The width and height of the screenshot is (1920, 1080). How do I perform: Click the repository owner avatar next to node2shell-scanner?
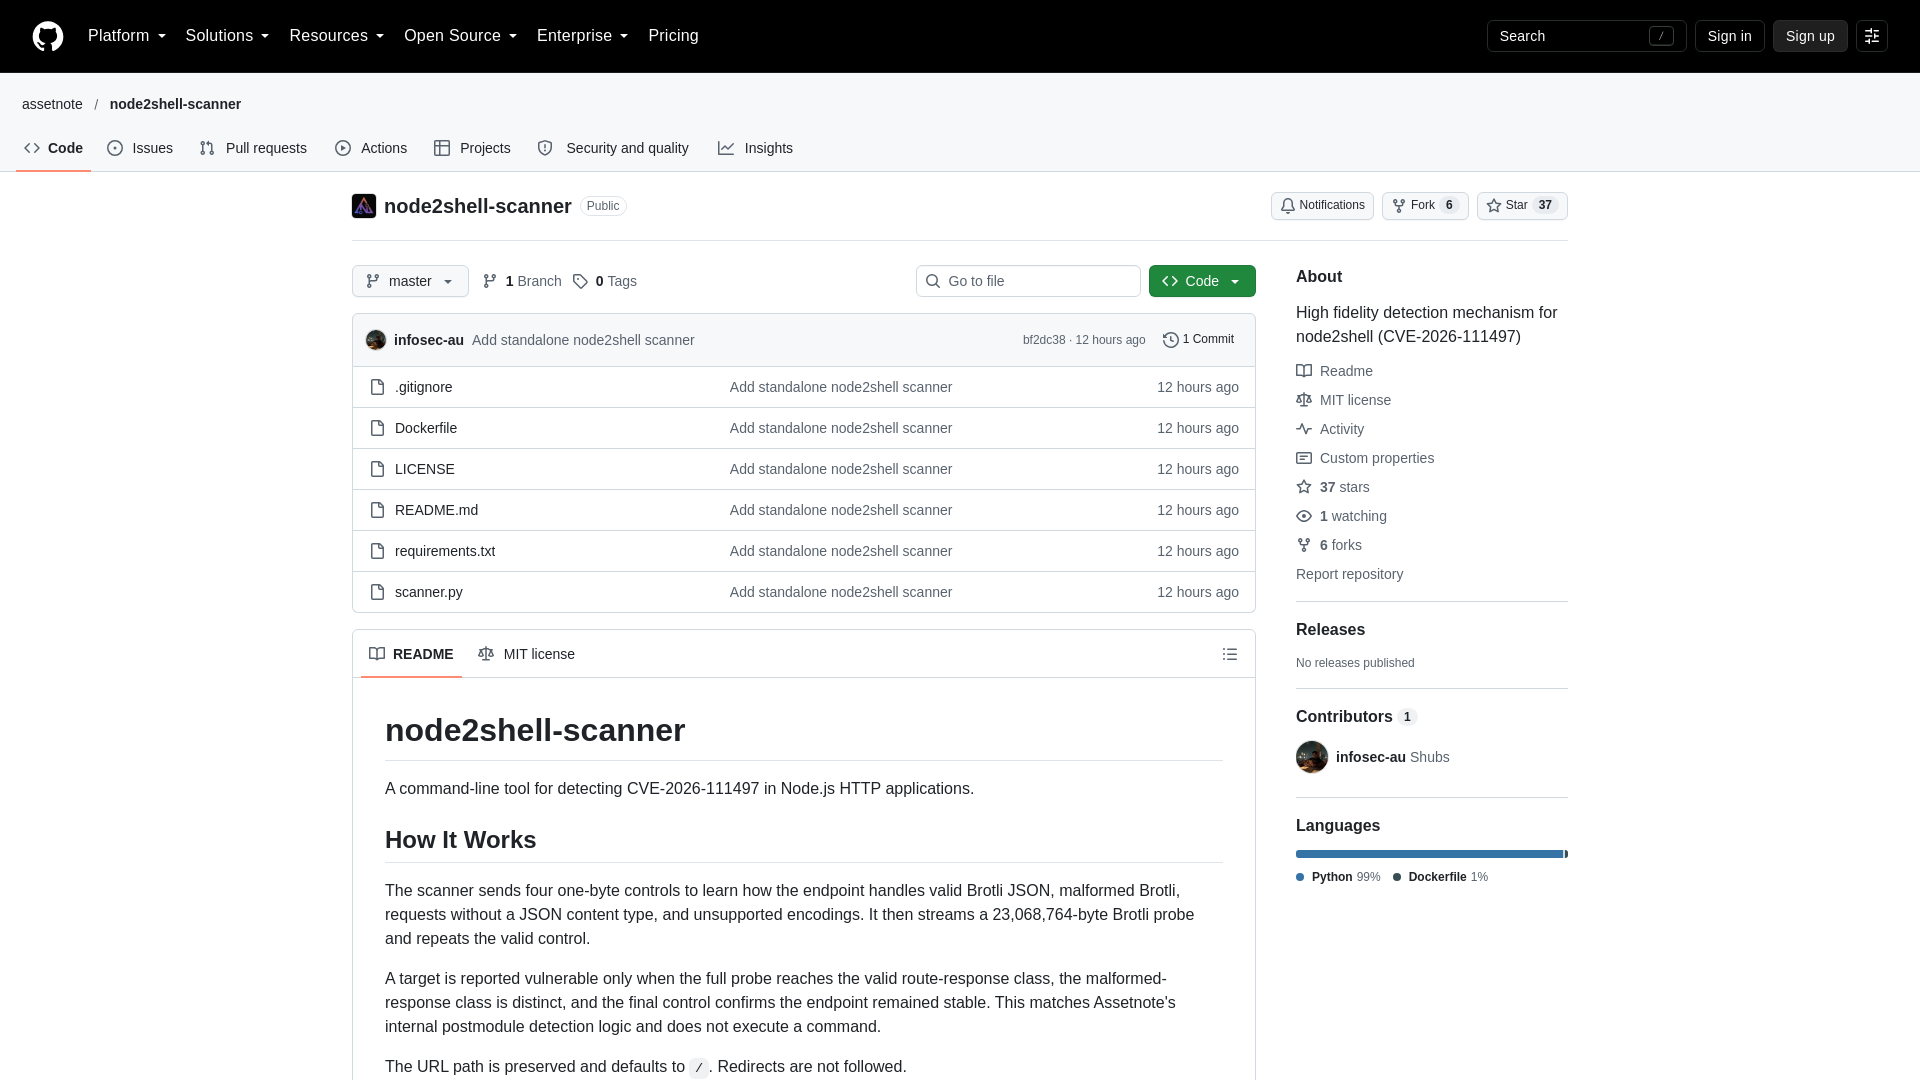[364, 206]
